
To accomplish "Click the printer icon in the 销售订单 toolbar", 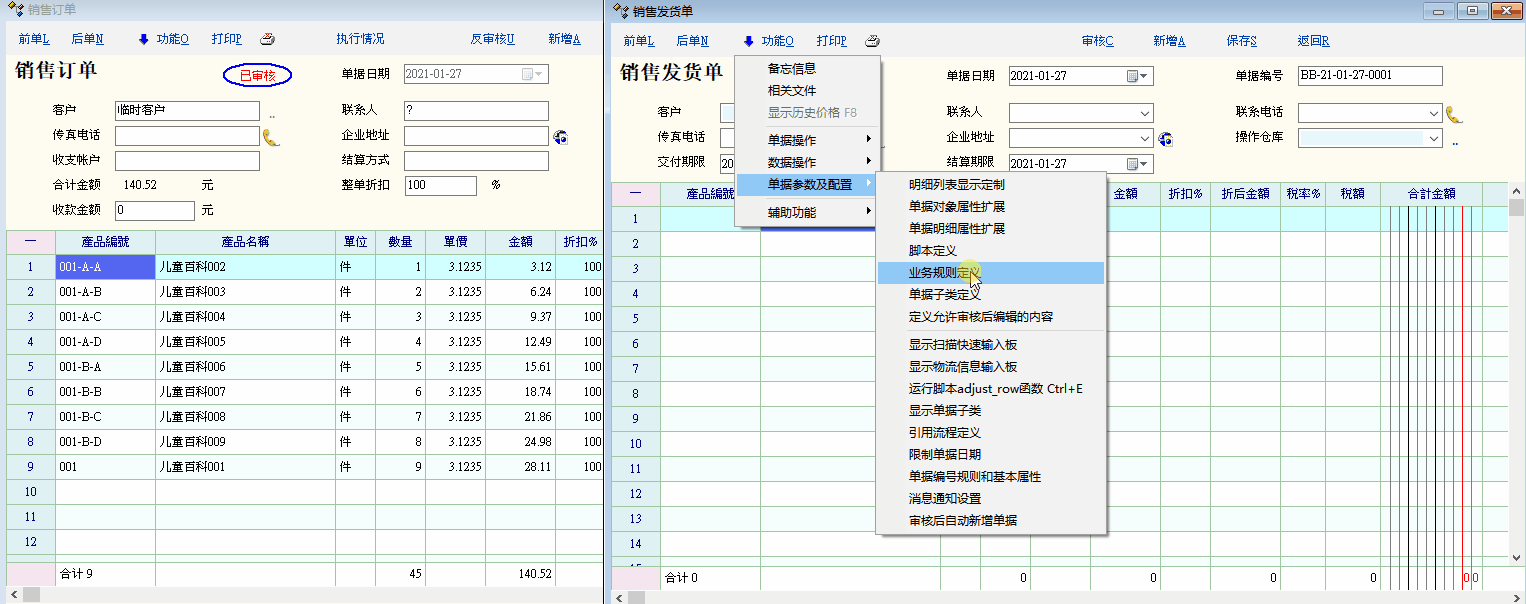I will [267, 40].
